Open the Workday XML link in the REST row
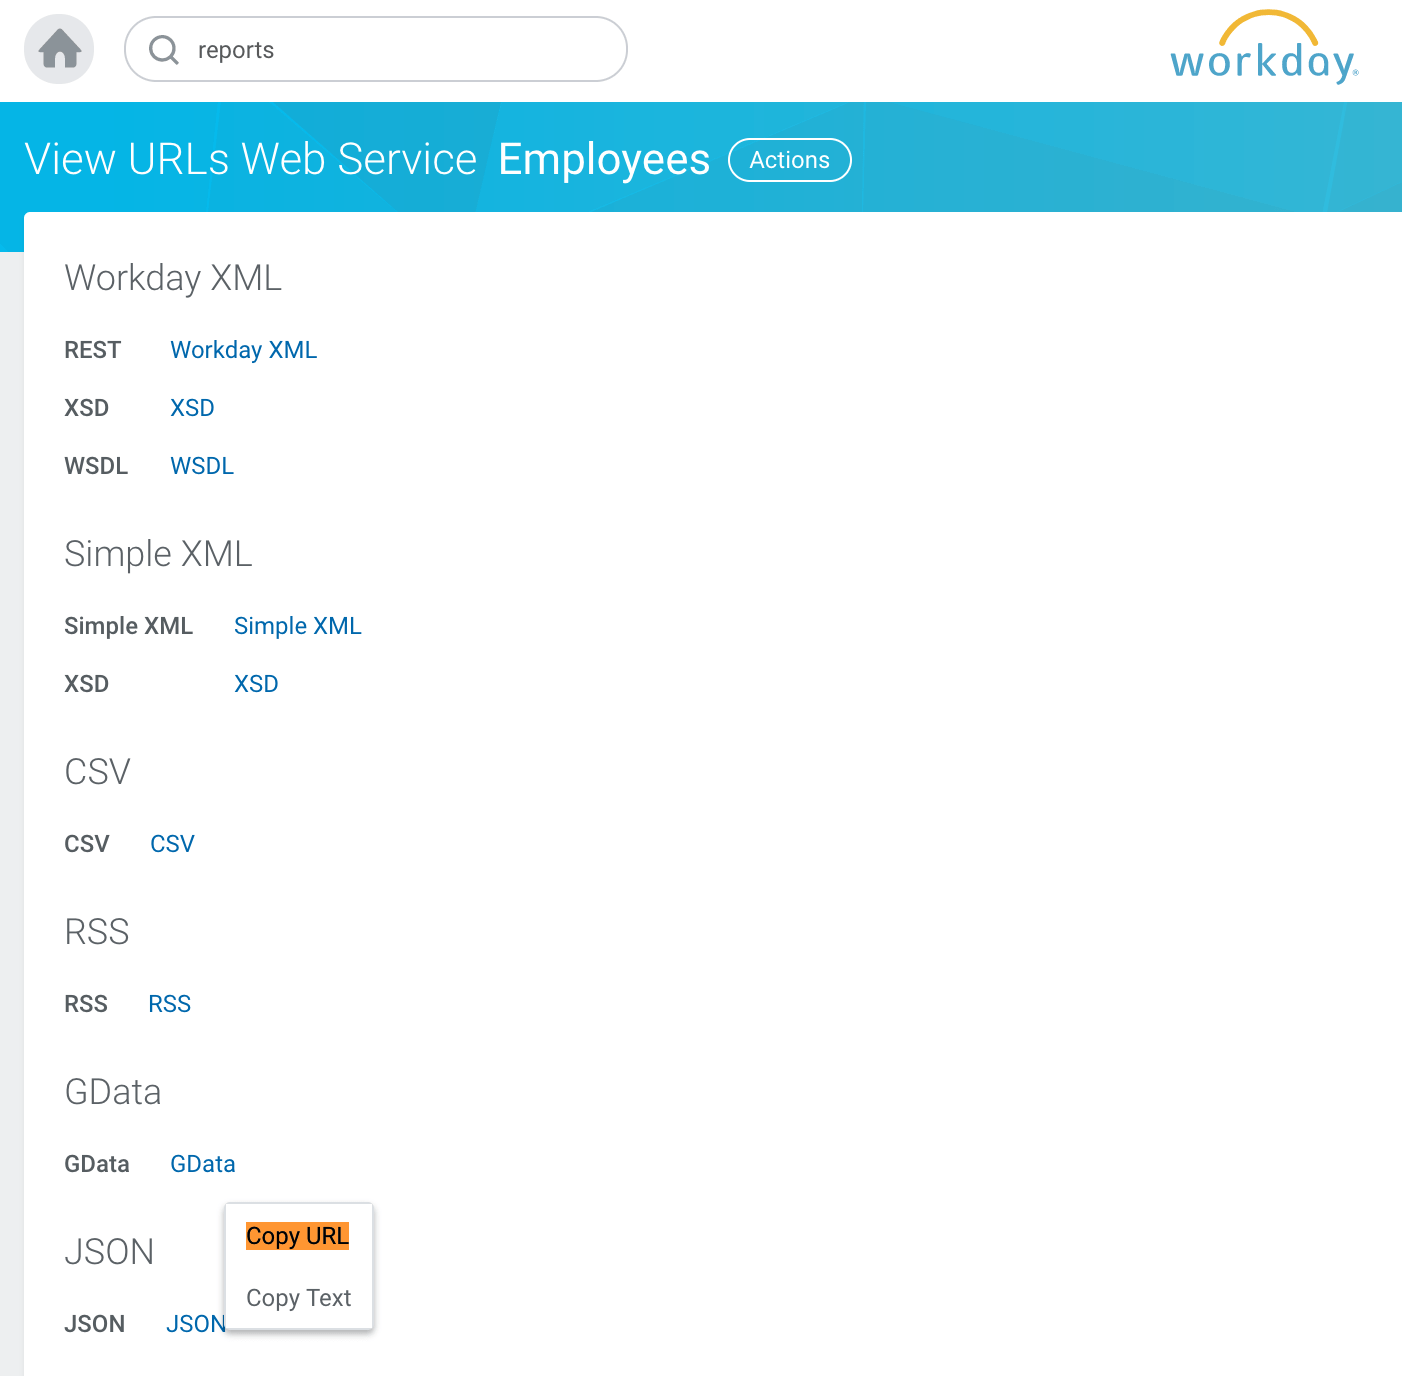The width and height of the screenshot is (1402, 1376). (243, 350)
